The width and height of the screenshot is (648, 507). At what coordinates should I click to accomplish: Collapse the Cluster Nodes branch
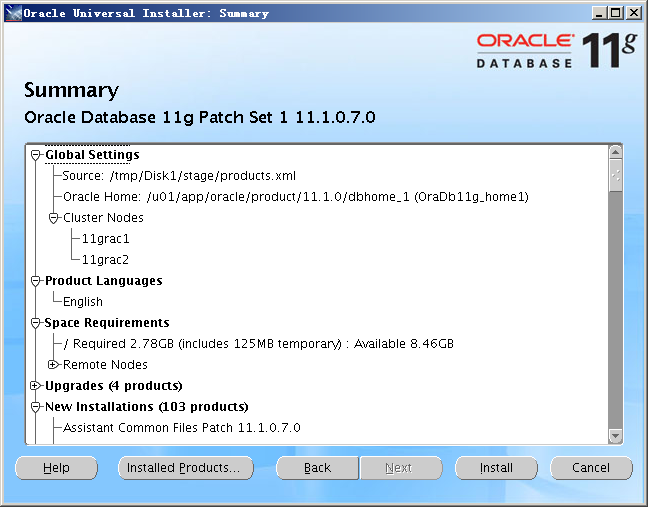point(54,218)
